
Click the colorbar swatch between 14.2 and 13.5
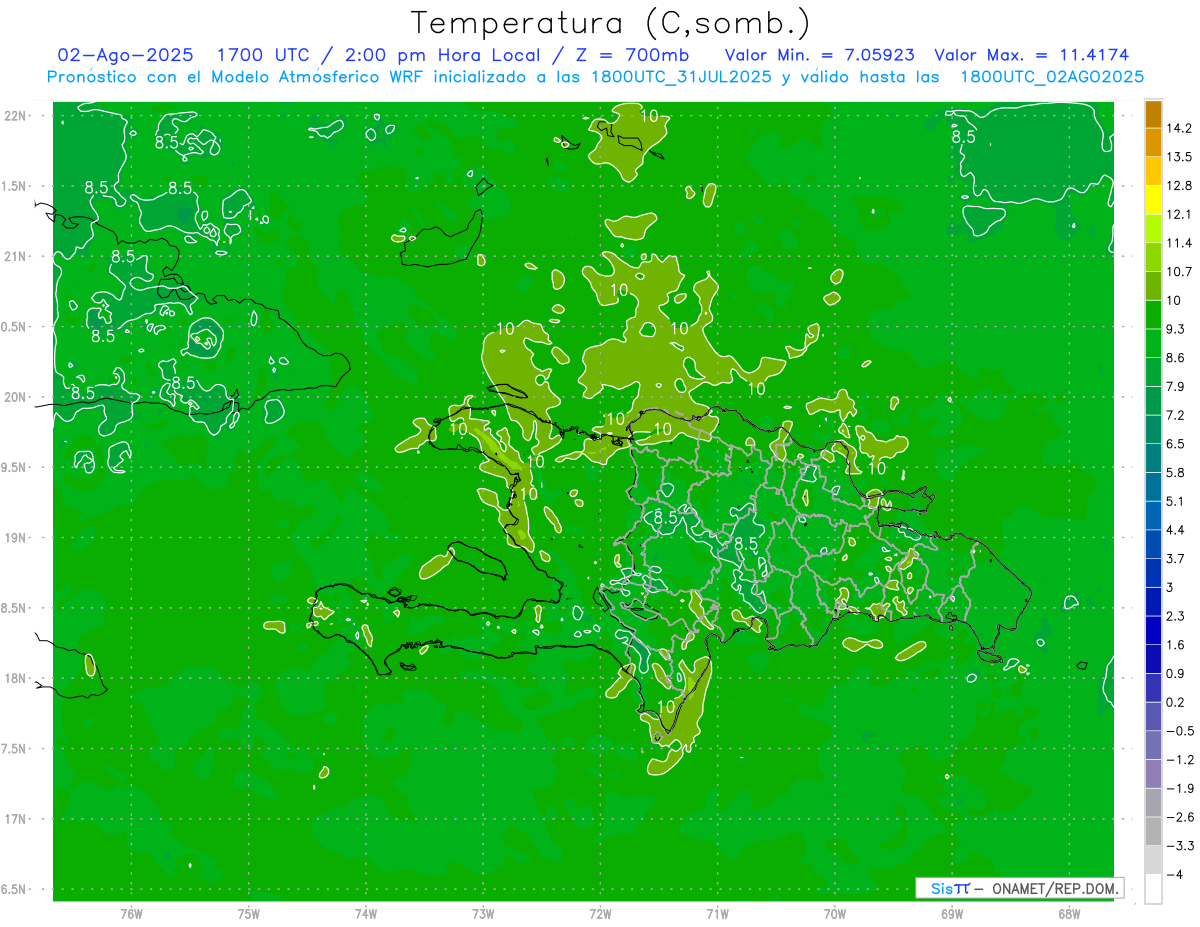point(1153,142)
